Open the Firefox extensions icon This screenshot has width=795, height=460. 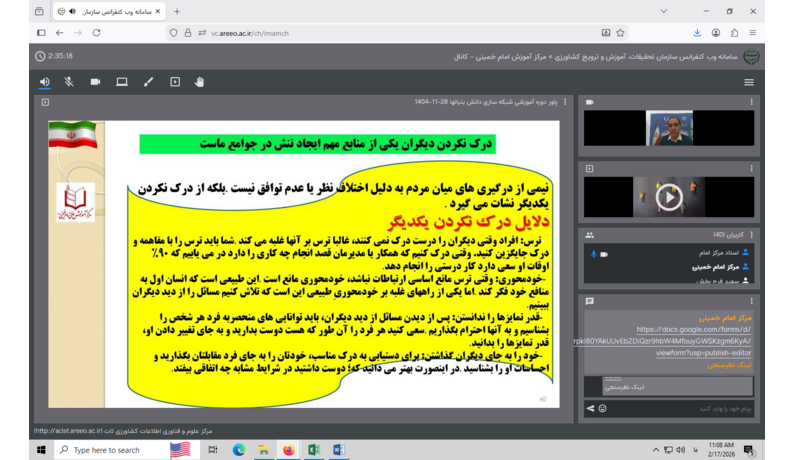pos(735,33)
